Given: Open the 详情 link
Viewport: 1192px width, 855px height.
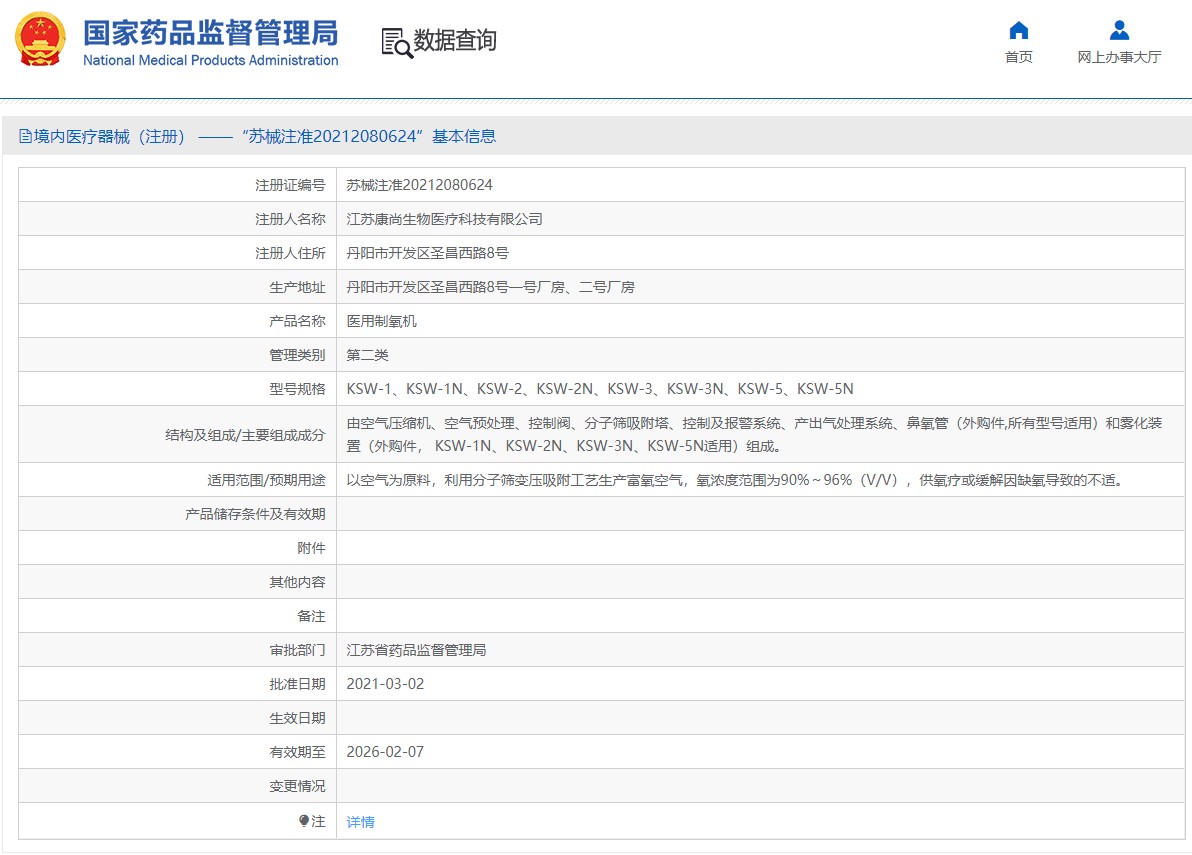Looking at the screenshot, I should (x=360, y=822).
